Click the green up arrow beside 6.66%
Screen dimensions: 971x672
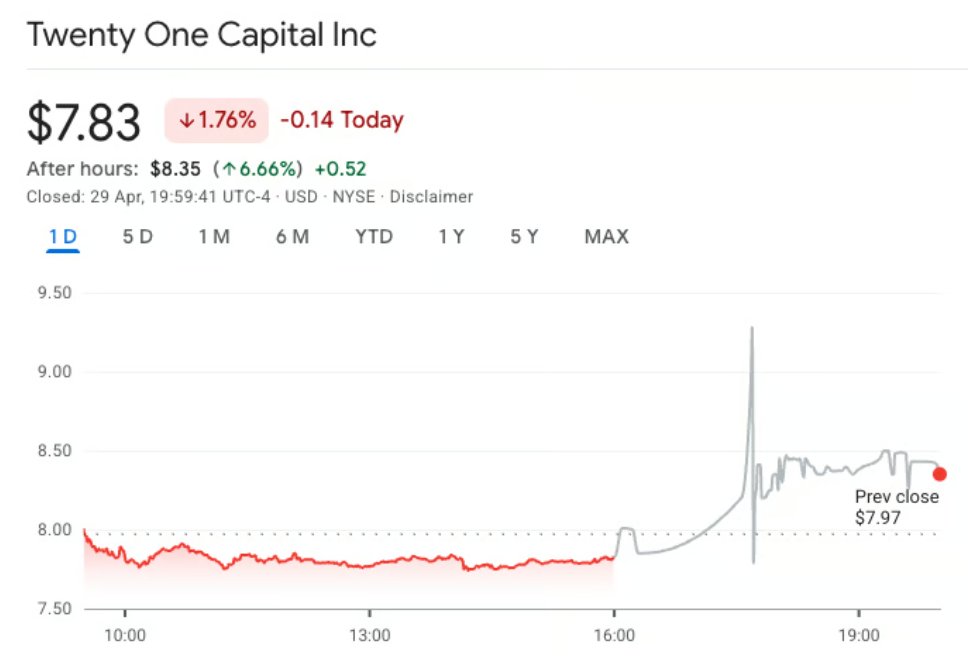pos(229,169)
